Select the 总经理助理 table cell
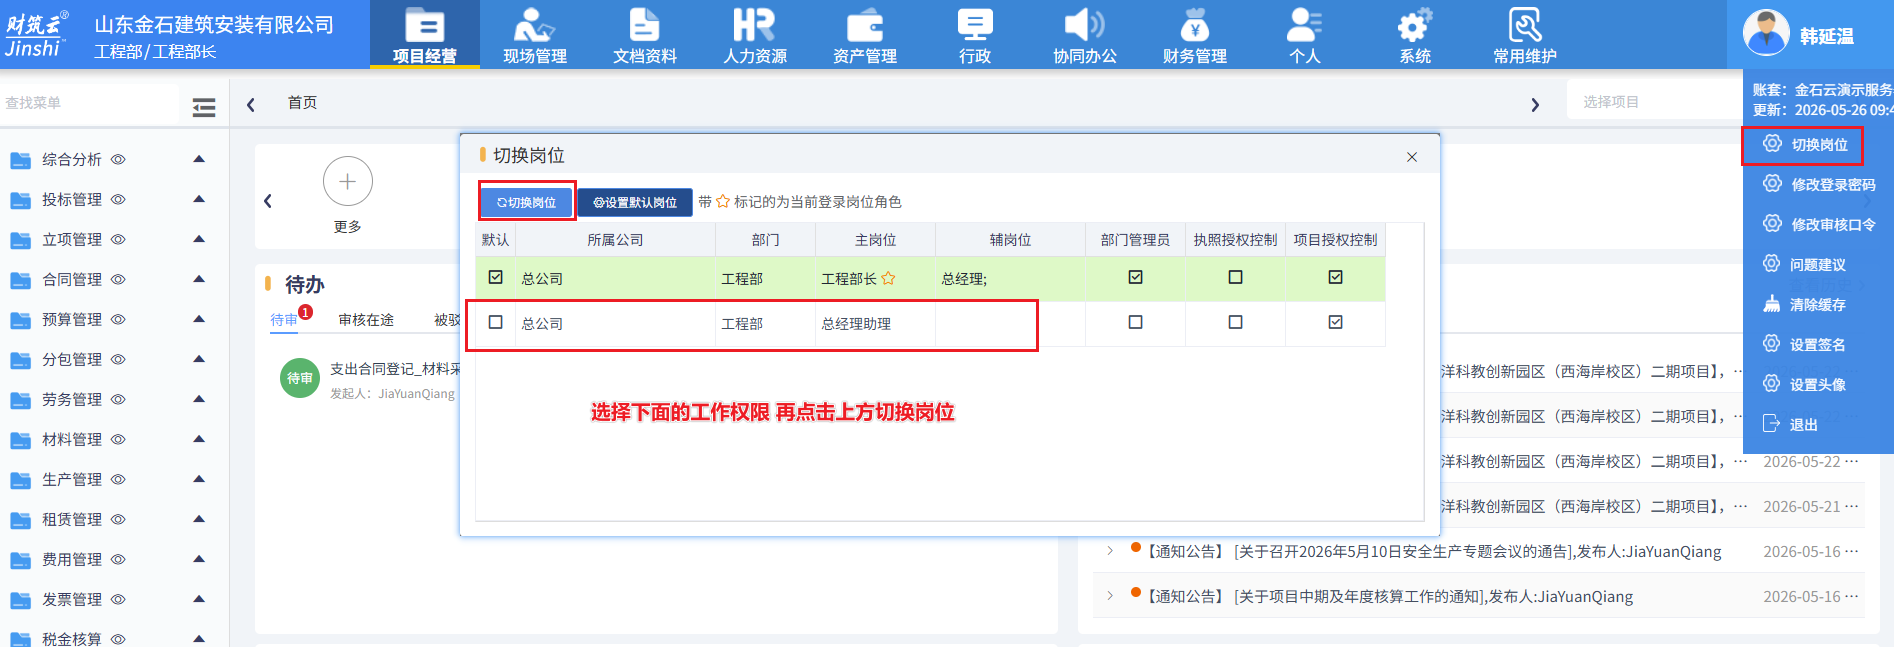The height and width of the screenshot is (647, 1894). (x=875, y=324)
